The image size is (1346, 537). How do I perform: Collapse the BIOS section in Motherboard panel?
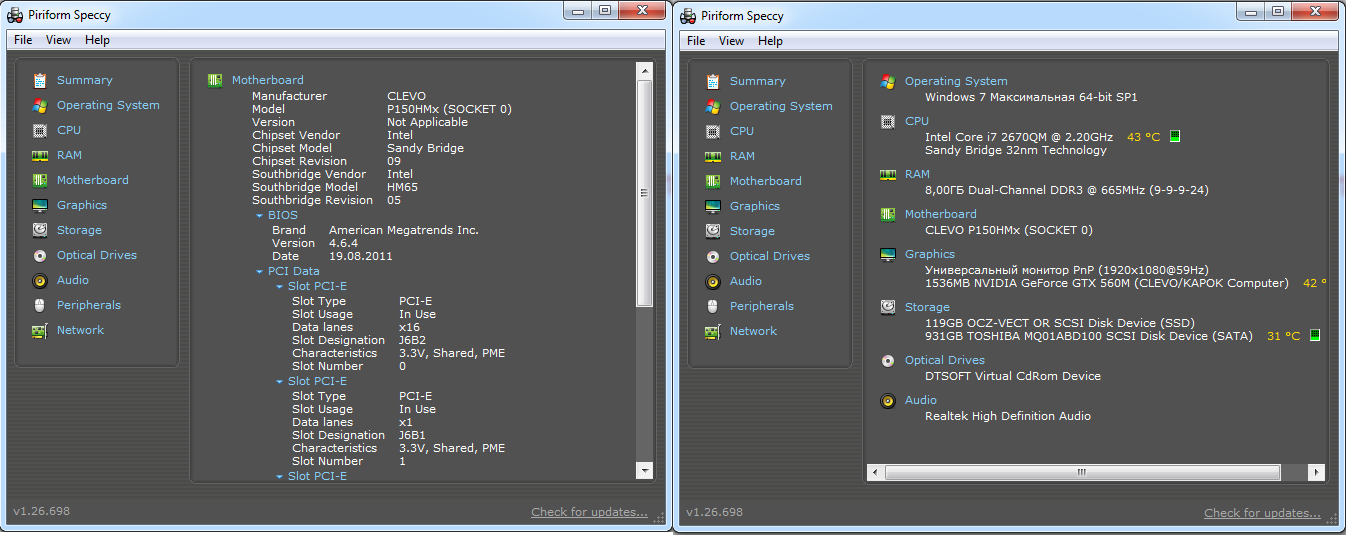259,215
